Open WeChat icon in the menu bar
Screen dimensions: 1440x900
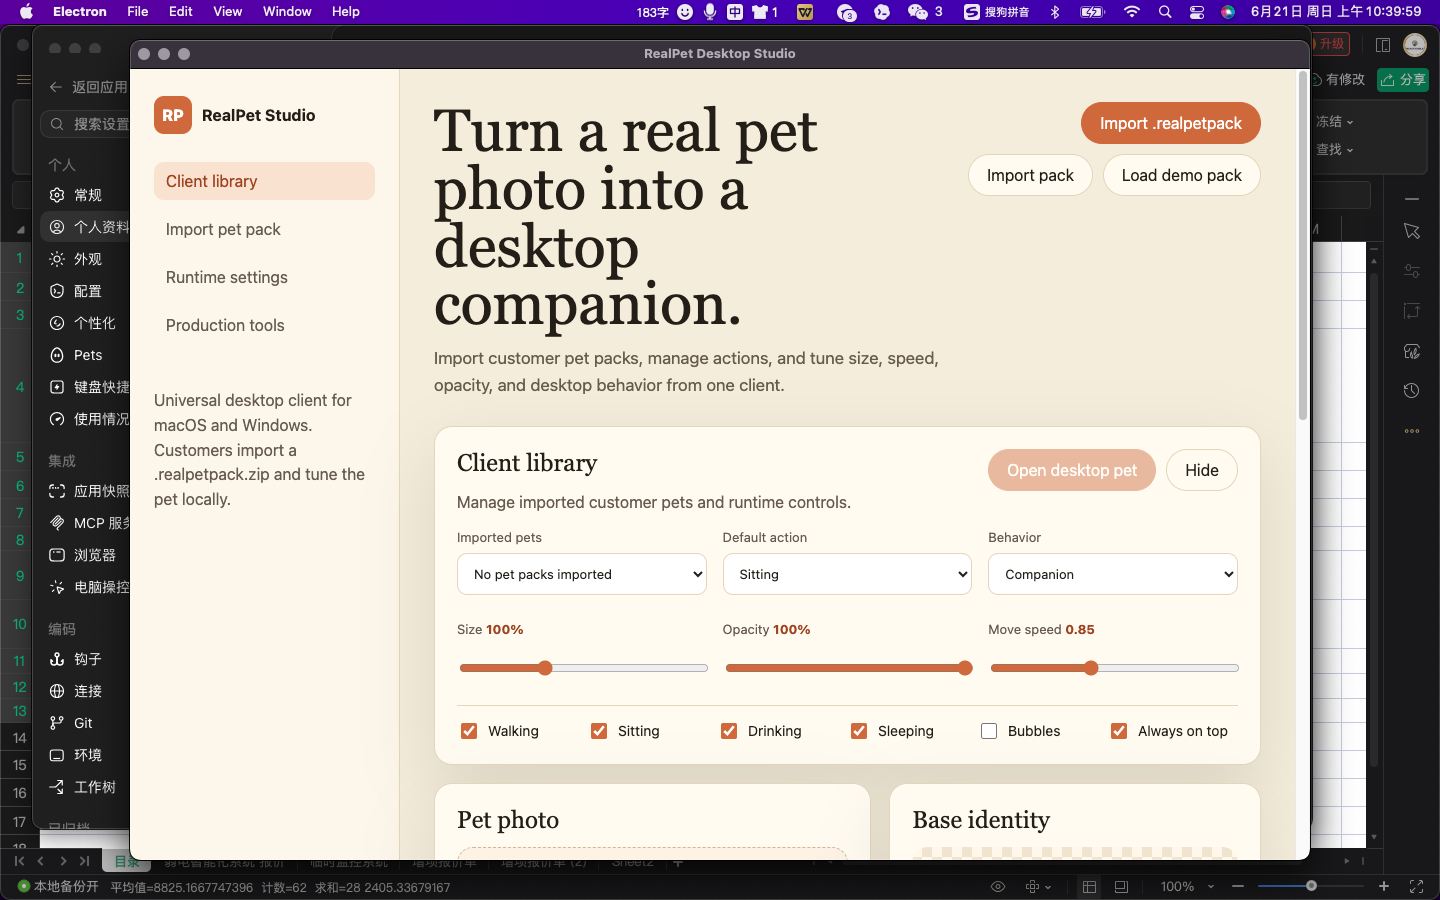click(918, 12)
